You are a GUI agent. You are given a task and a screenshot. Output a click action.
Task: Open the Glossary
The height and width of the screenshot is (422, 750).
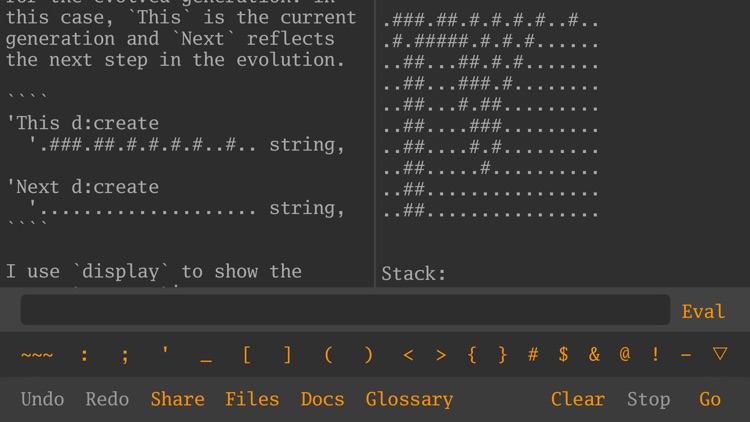click(409, 400)
